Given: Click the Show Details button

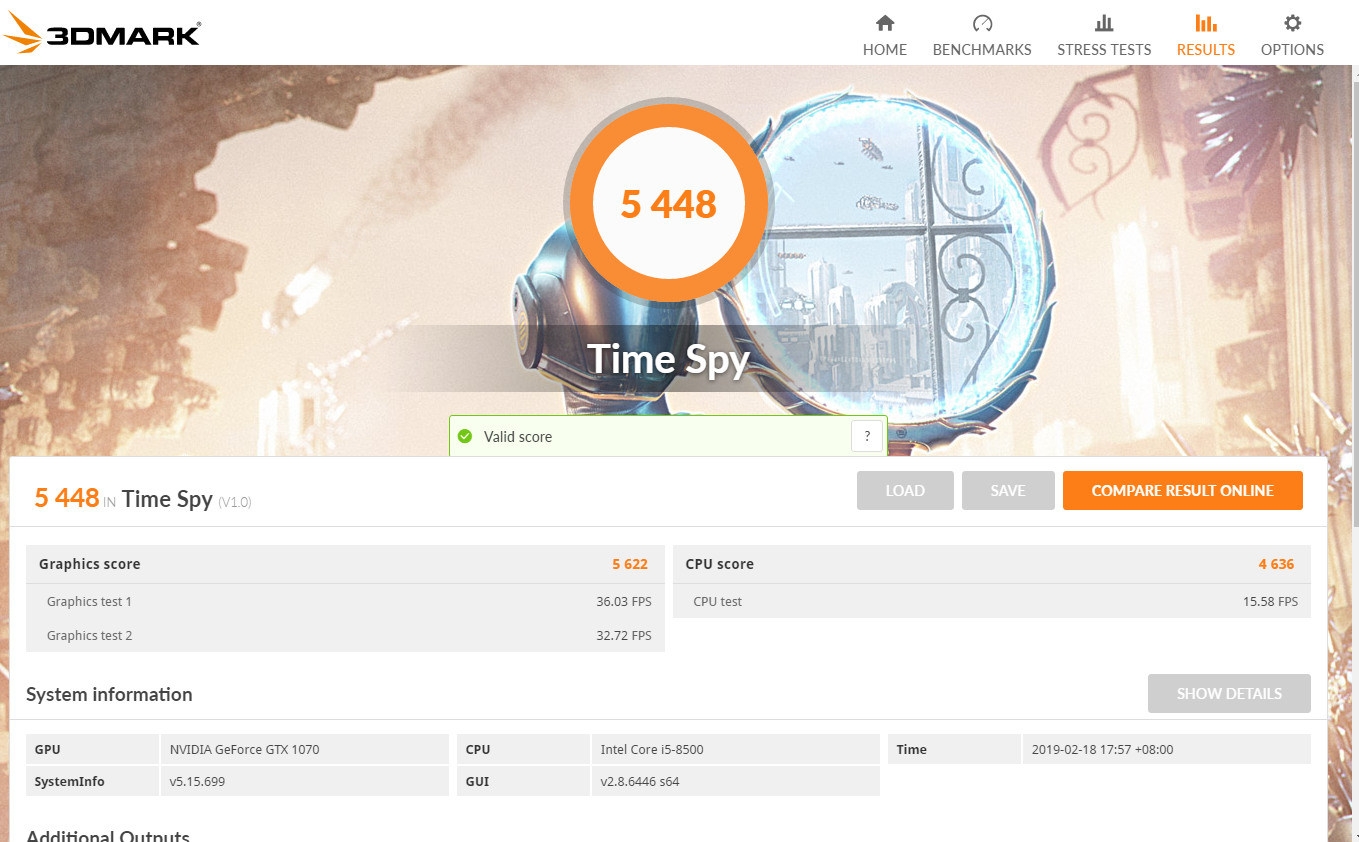Looking at the screenshot, I should coord(1229,693).
